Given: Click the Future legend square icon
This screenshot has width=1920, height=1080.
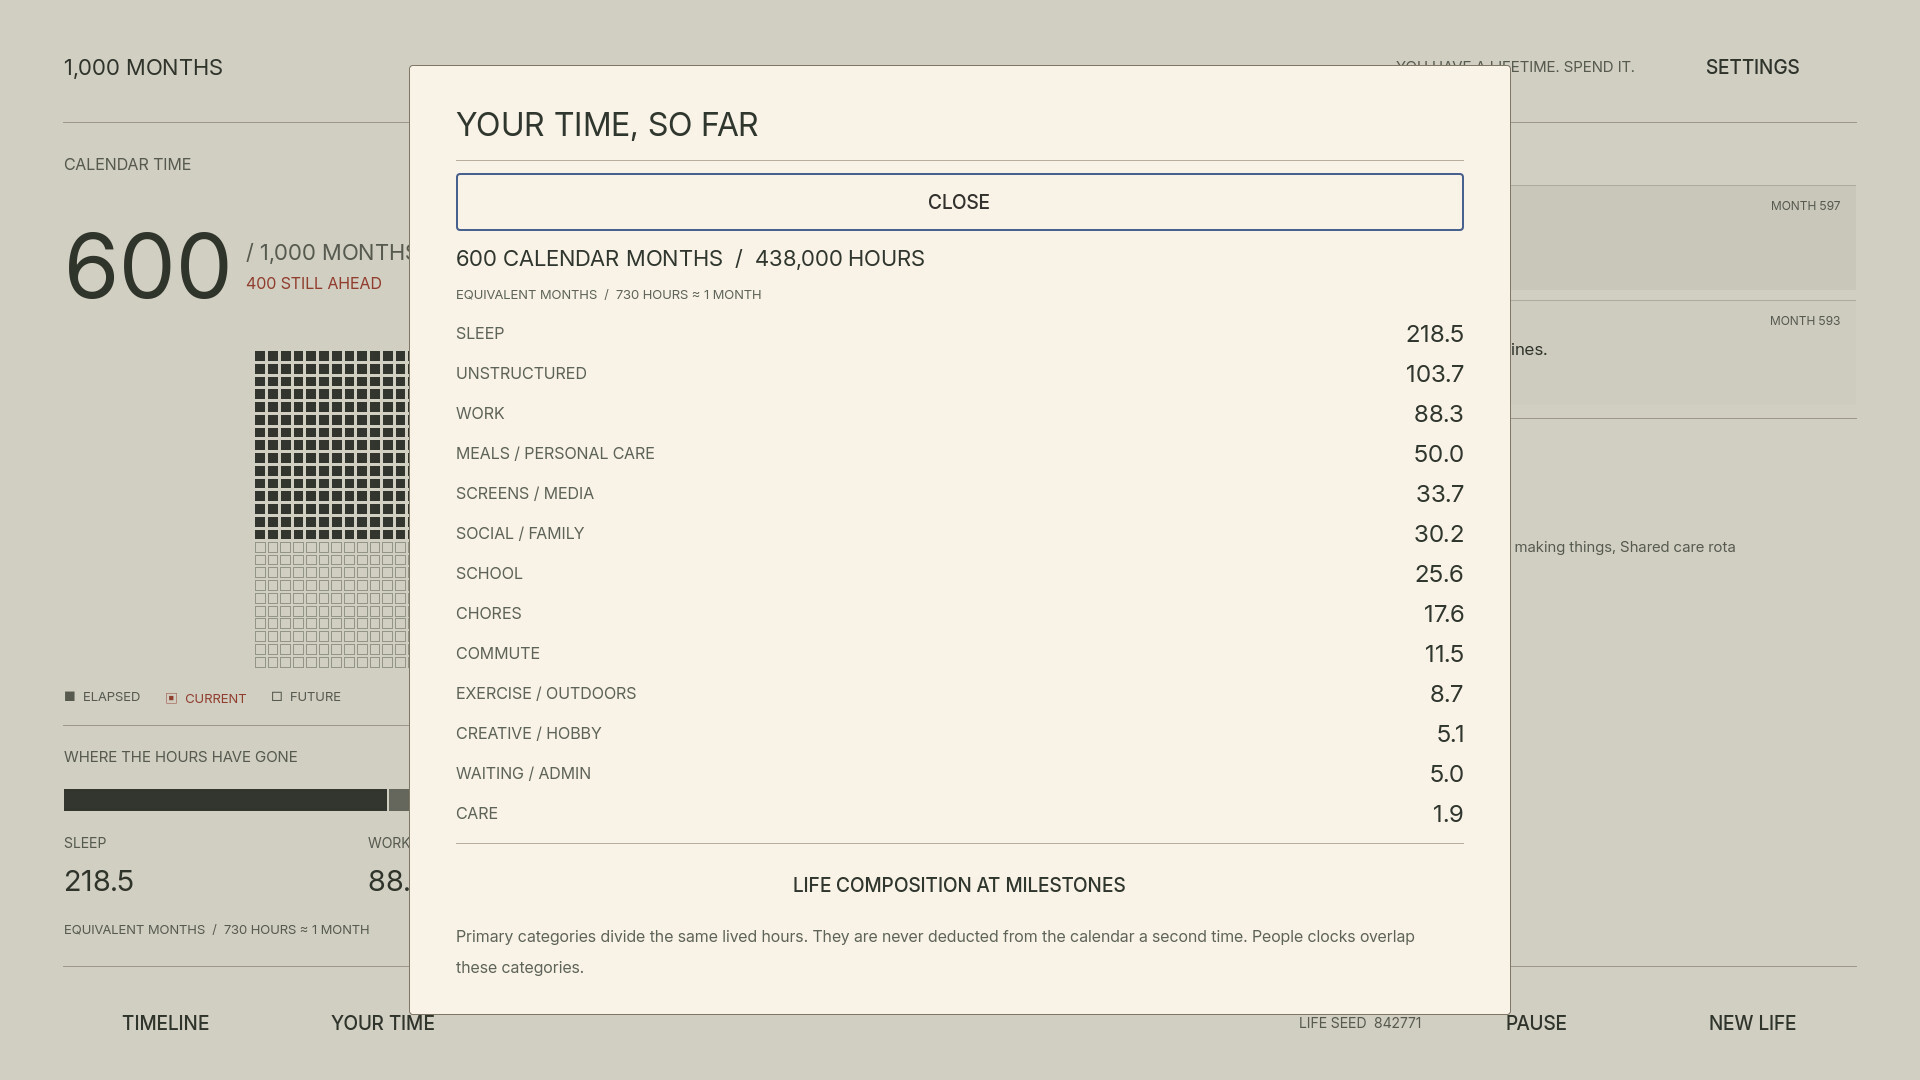Looking at the screenshot, I should click(x=277, y=696).
